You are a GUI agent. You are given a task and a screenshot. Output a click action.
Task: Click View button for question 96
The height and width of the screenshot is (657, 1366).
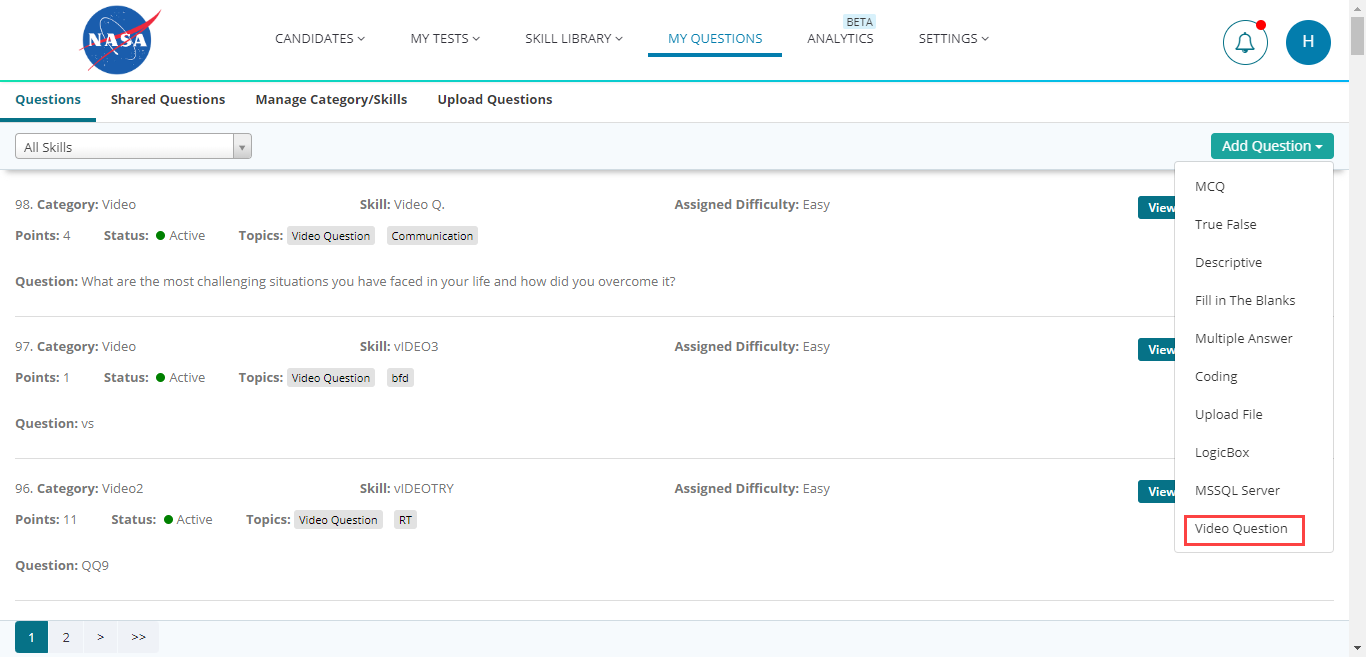coord(1157,491)
